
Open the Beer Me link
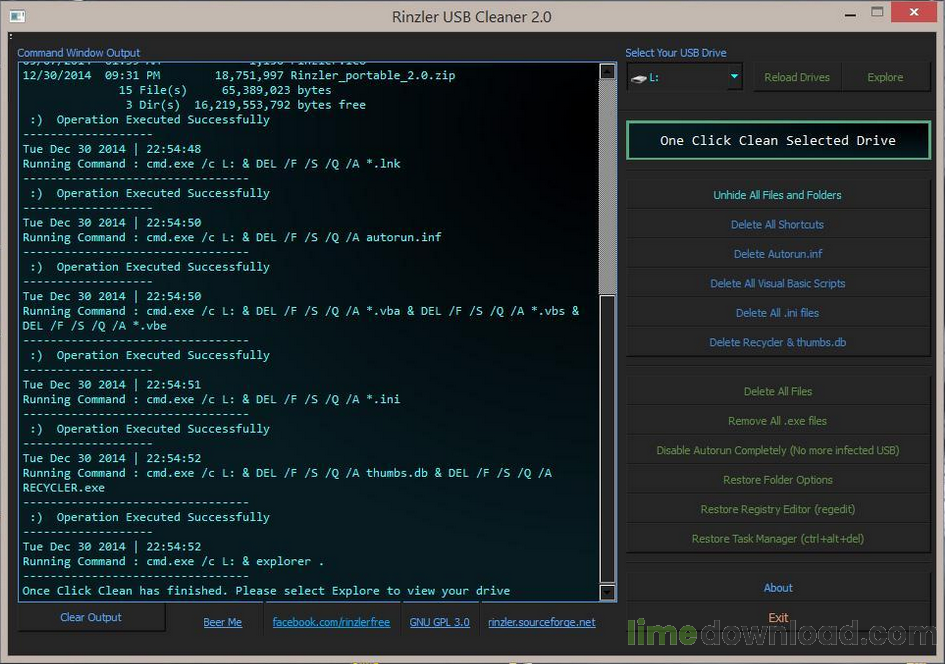(222, 622)
